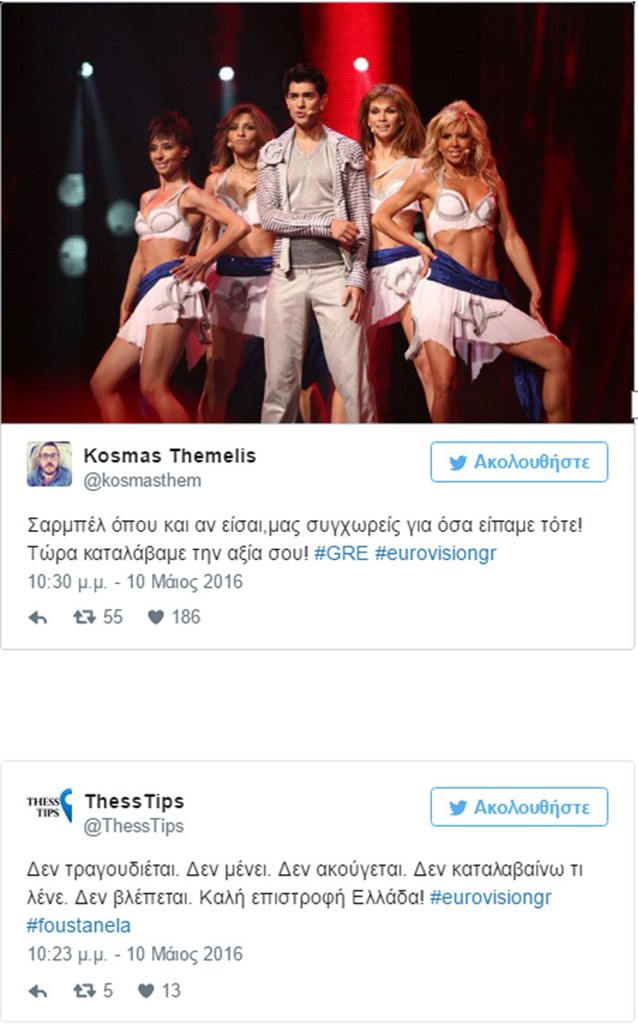Follow ThessTips with Ακολουθήστε button
Image resolution: width=638 pixels, height=1024 pixels.
pos(519,807)
